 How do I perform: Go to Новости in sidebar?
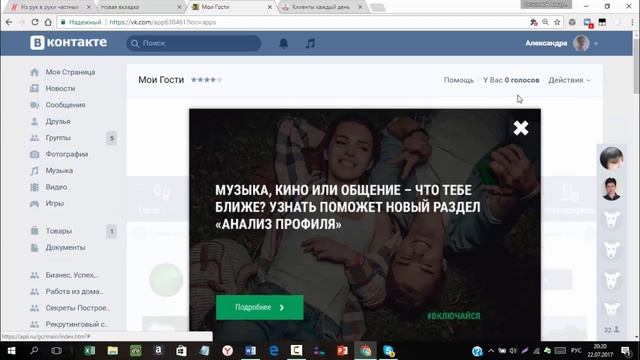click(x=60, y=89)
